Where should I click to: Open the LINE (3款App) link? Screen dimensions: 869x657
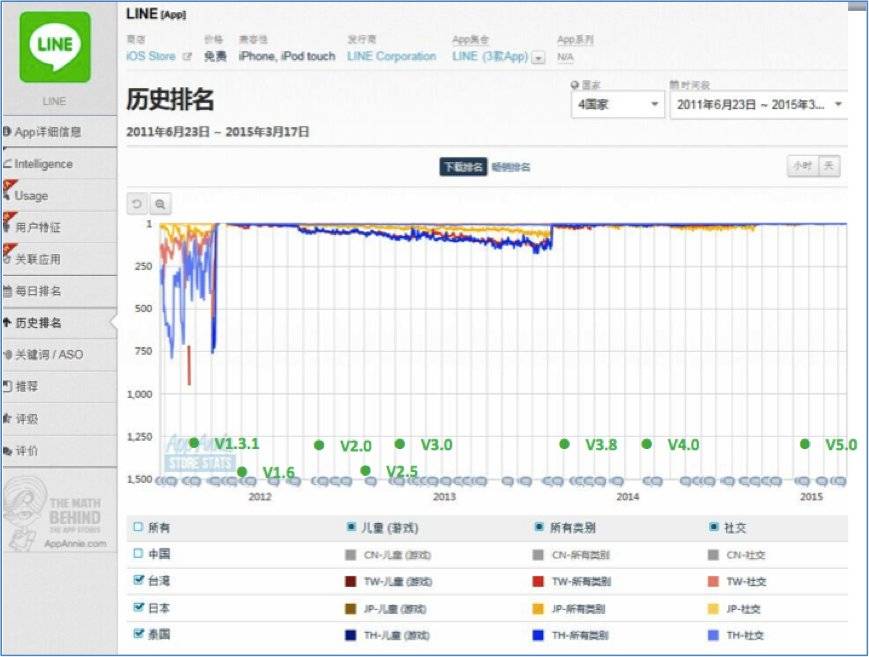tap(490, 57)
